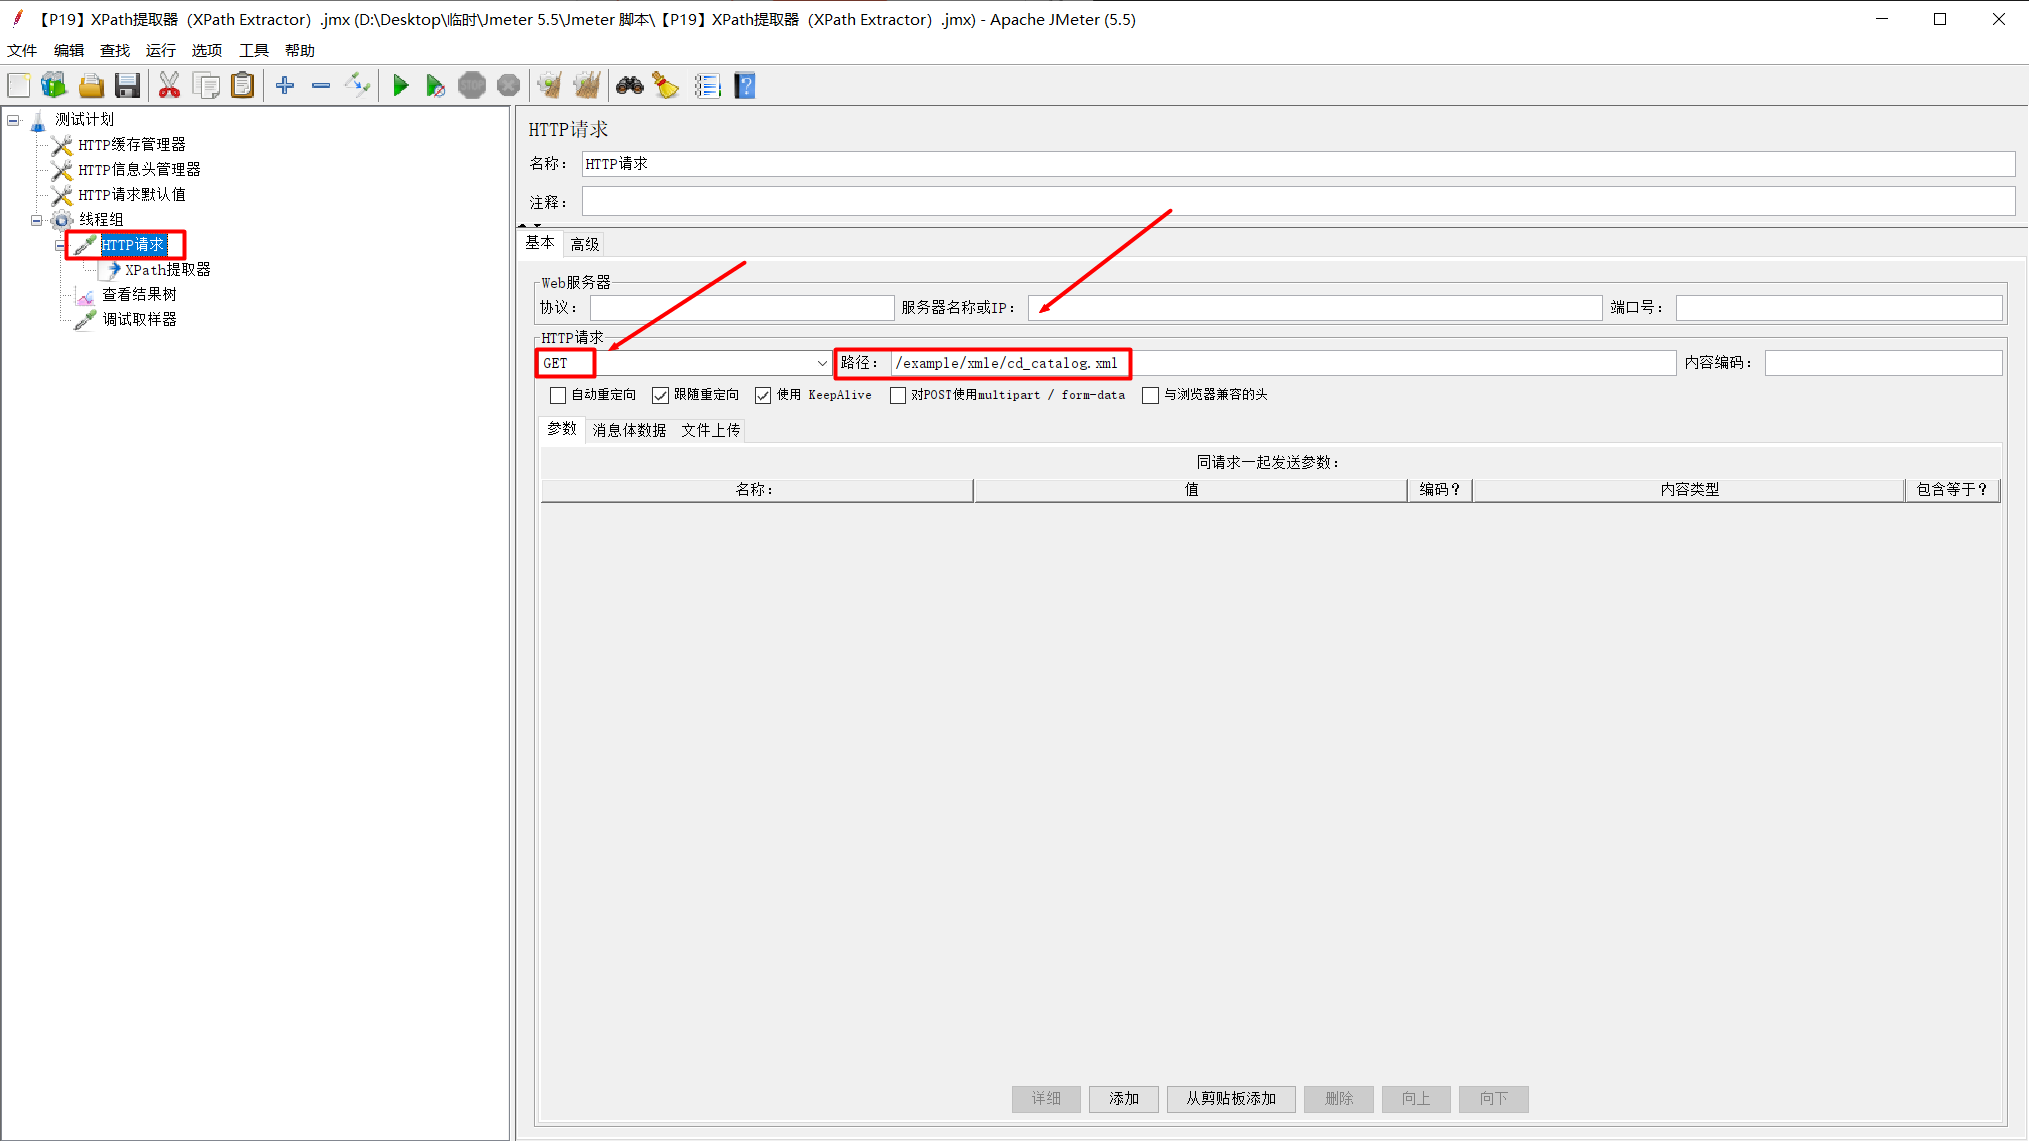
Task: Enable 自动重定向 checkbox
Action: [x=558, y=395]
